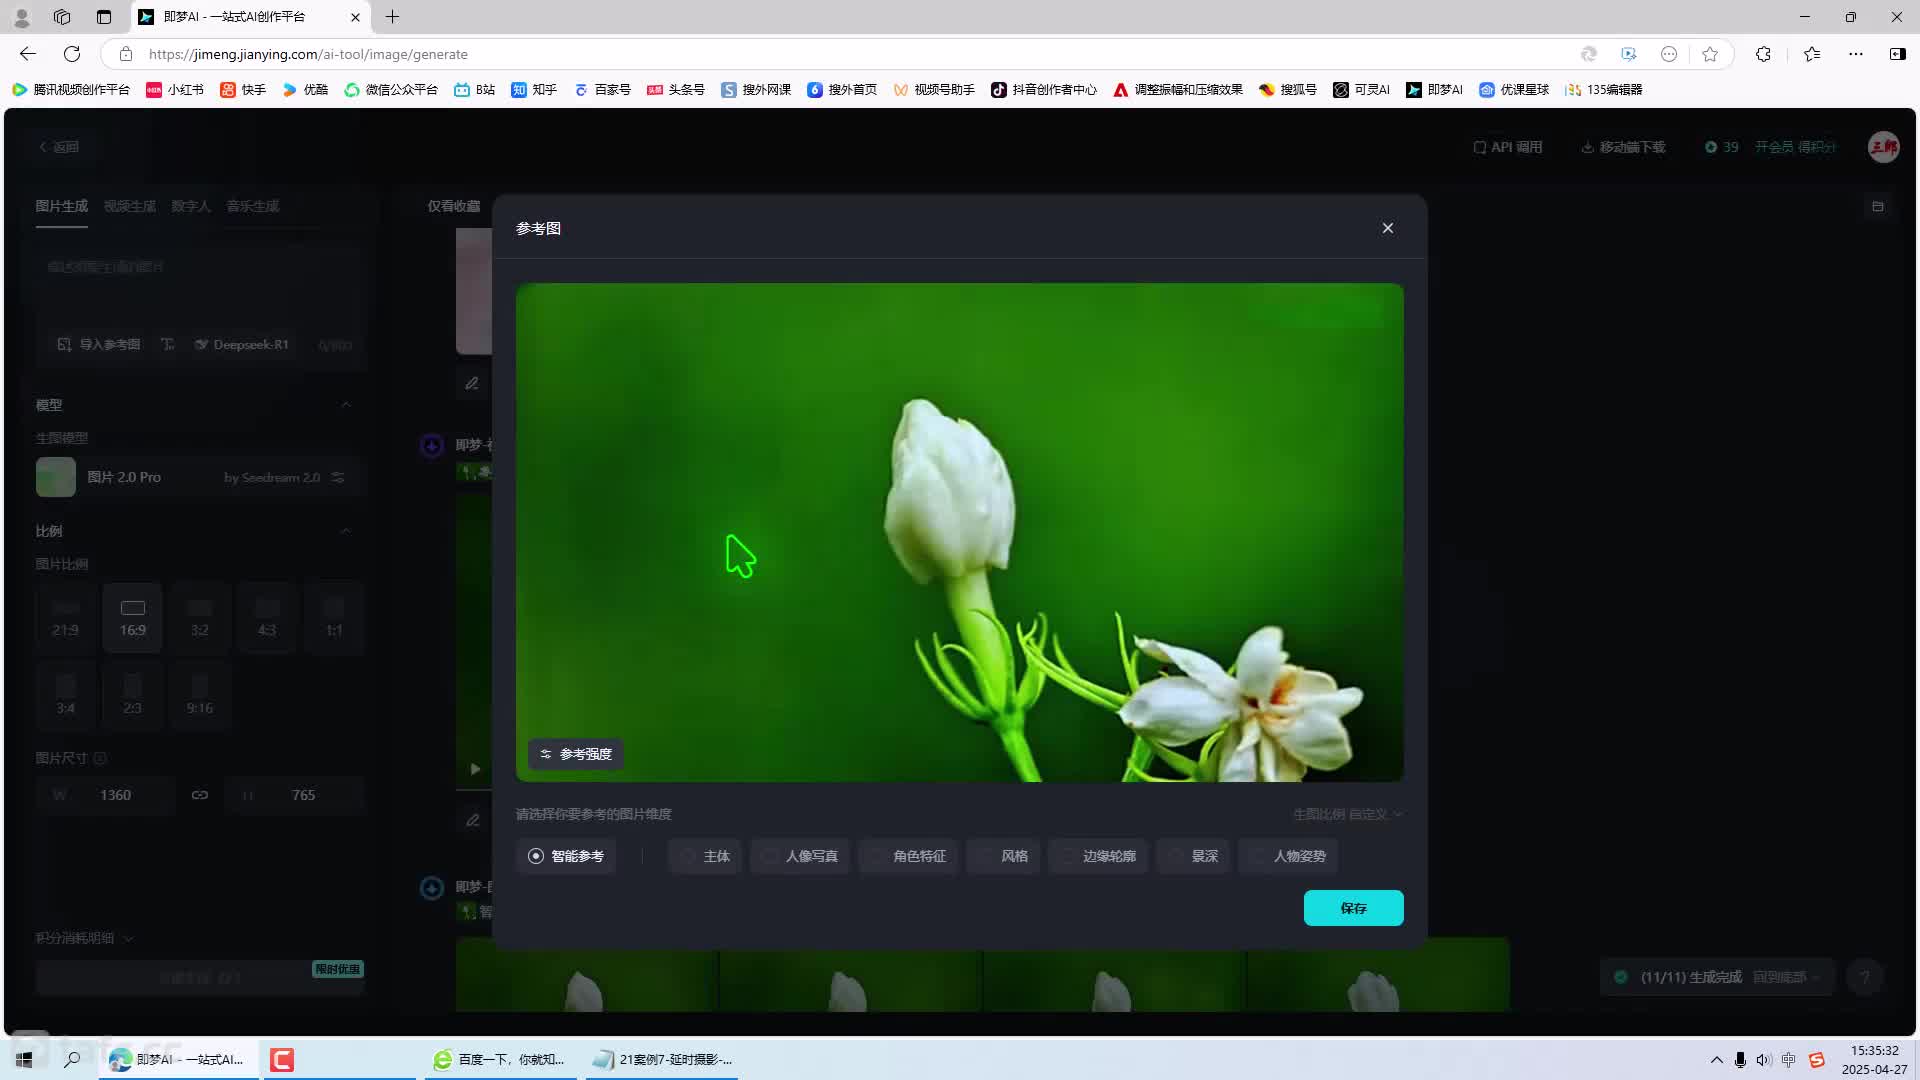Refresh the browser page
Image resolution: width=1920 pixels, height=1080 pixels.
(x=72, y=54)
